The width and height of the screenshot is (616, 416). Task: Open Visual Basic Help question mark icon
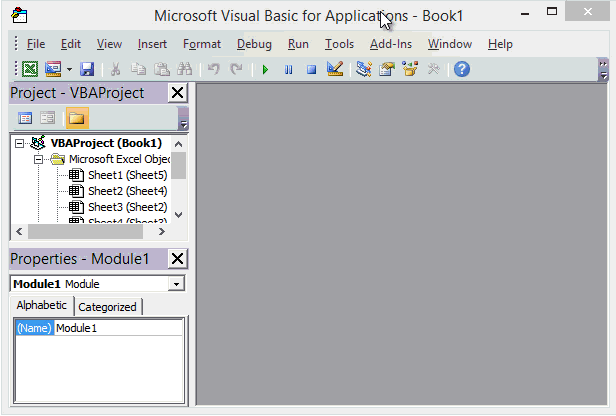[462, 70]
